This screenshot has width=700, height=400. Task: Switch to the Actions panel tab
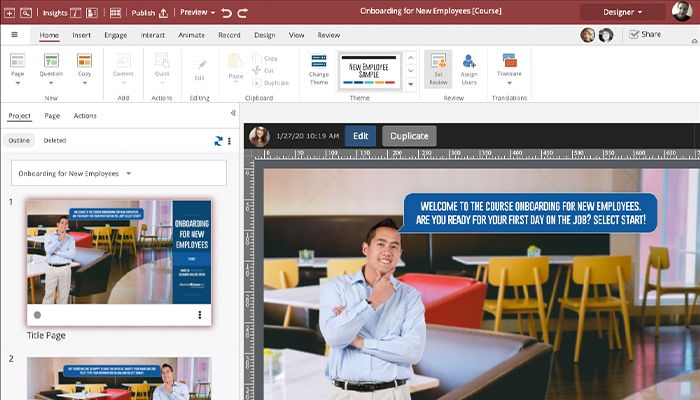(x=85, y=116)
